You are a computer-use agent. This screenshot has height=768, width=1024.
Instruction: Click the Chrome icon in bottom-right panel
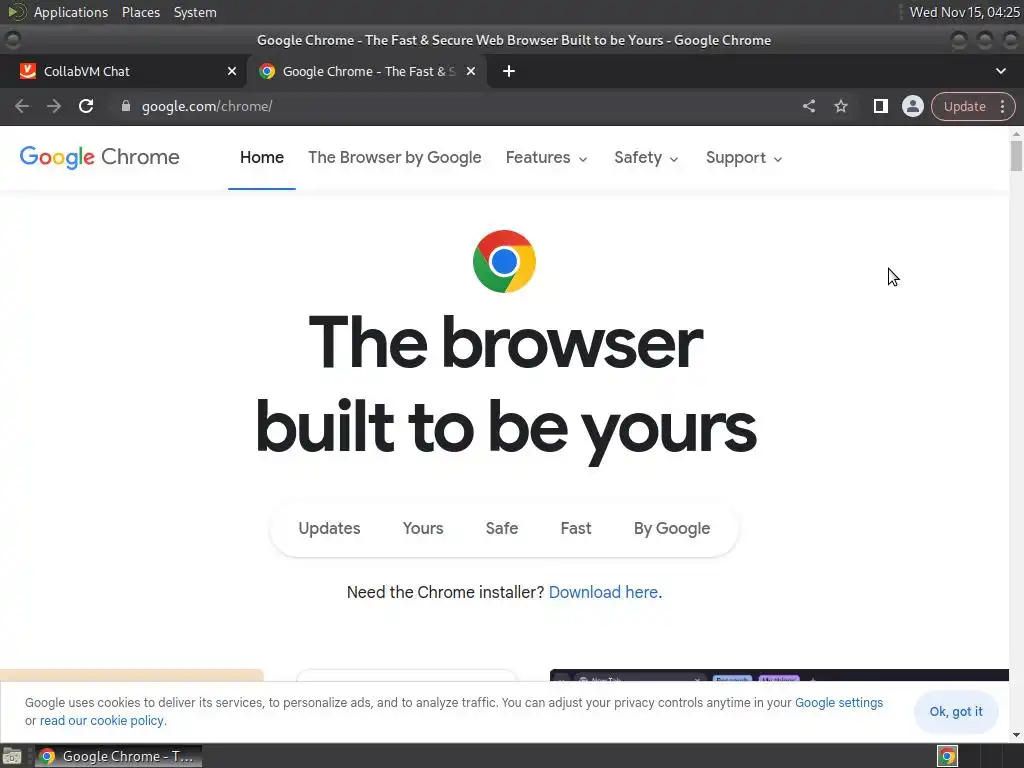tap(947, 756)
